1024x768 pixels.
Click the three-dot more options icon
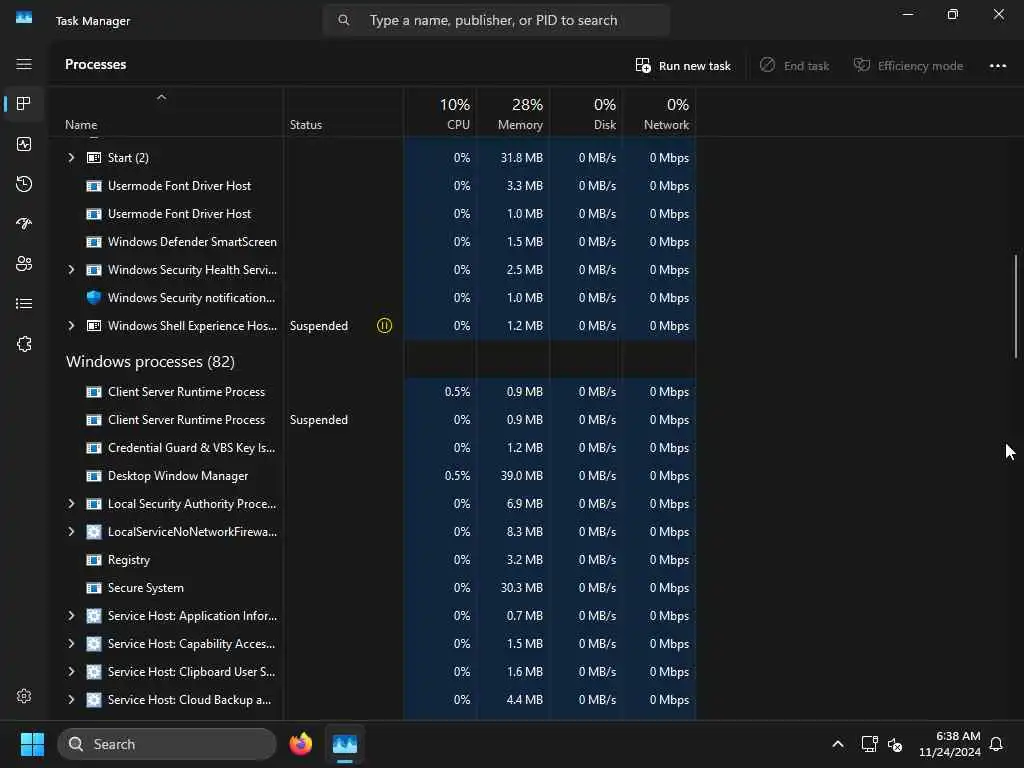tap(997, 65)
